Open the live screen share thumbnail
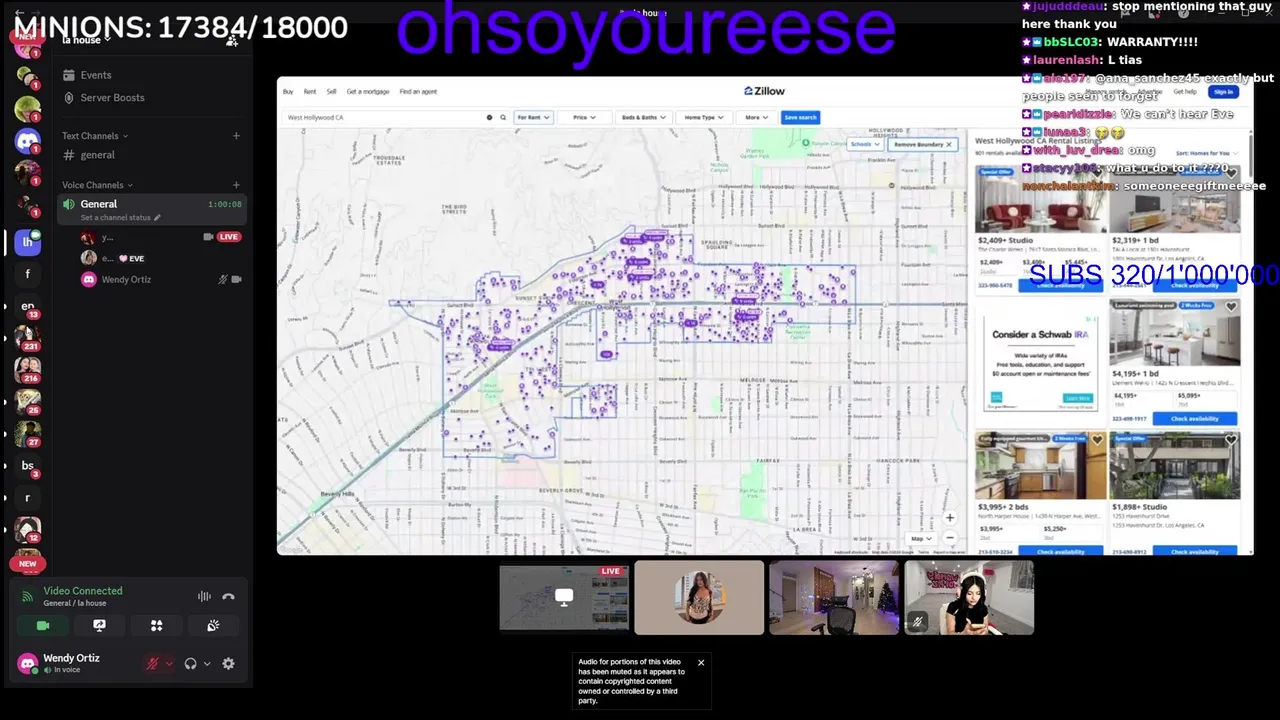Screen dimensions: 1280x720 point(564,598)
